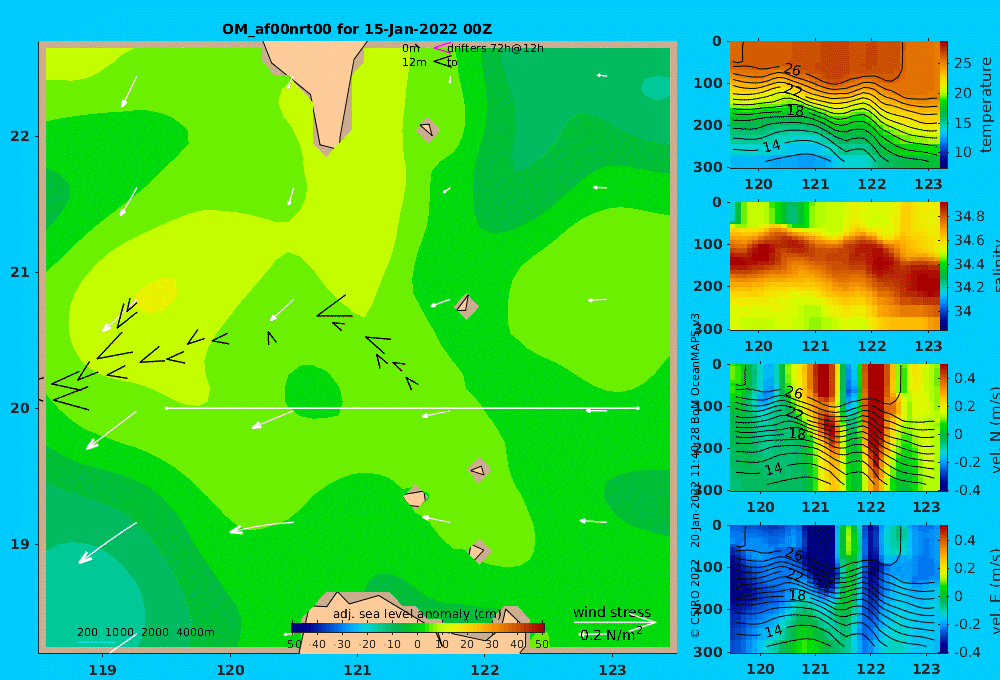Select the island marker near 20.8N 121.85E
Image resolution: width=1000 pixels, height=680 pixels.
click(x=466, y=306)
